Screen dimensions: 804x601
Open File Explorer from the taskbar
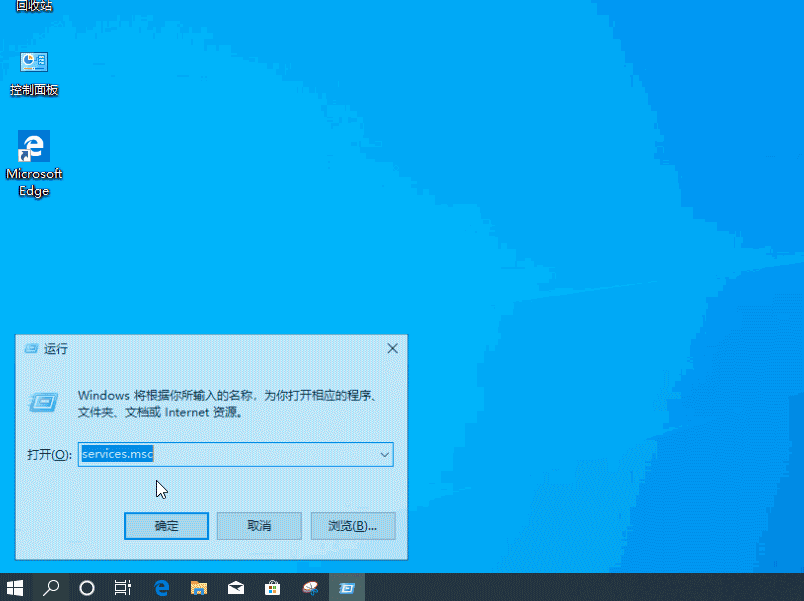pos(198,588)
